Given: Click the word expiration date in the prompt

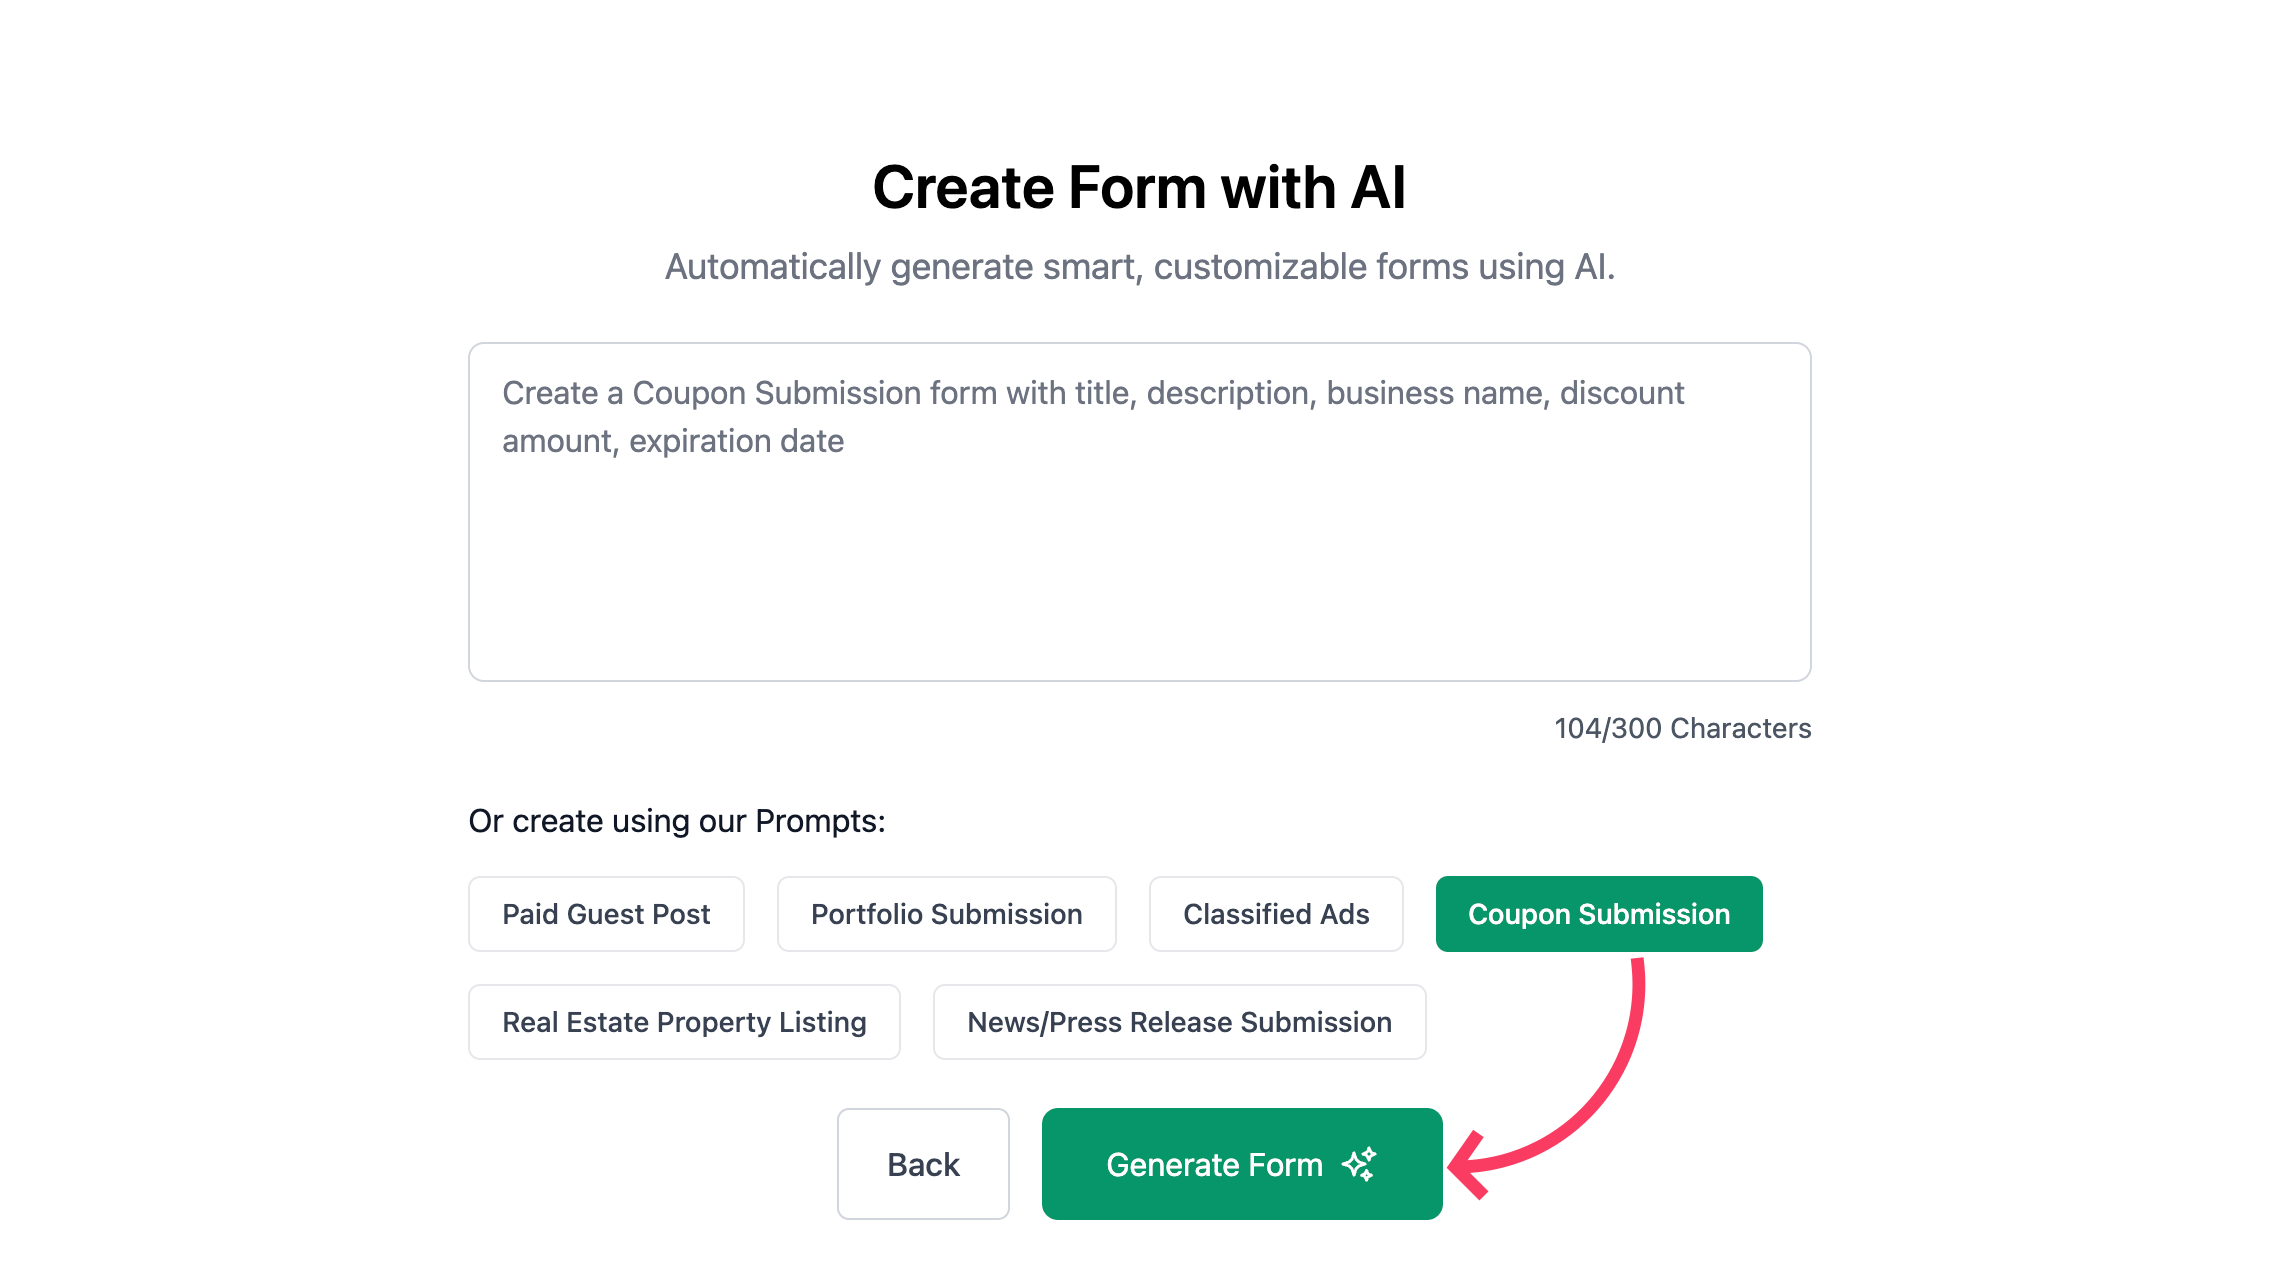Looking at the screenshot, I should [737, 440].
